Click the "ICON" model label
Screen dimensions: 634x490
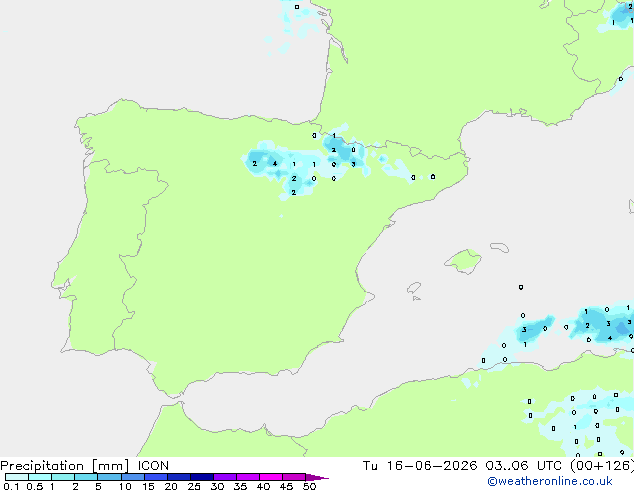153,466
